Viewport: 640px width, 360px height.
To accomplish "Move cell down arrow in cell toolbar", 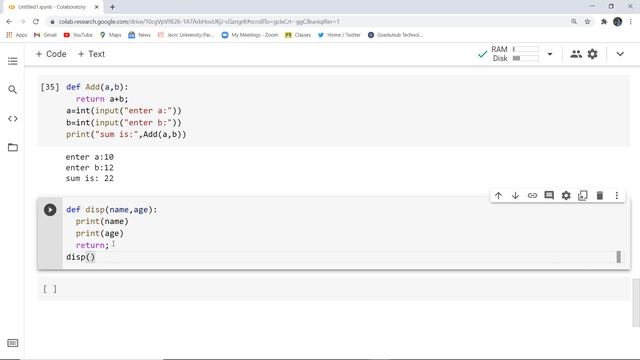I will tap(516, 196).
